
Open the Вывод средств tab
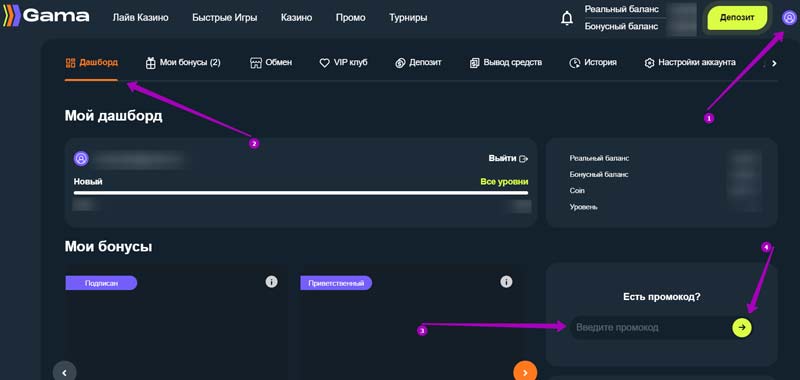point(506,63)
